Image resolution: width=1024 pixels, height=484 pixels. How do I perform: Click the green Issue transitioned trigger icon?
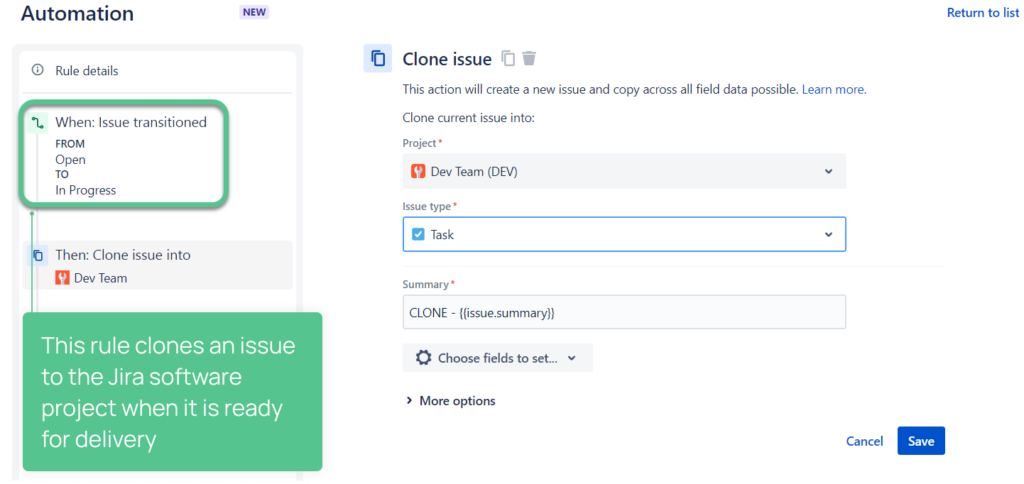tap(38, 122)
